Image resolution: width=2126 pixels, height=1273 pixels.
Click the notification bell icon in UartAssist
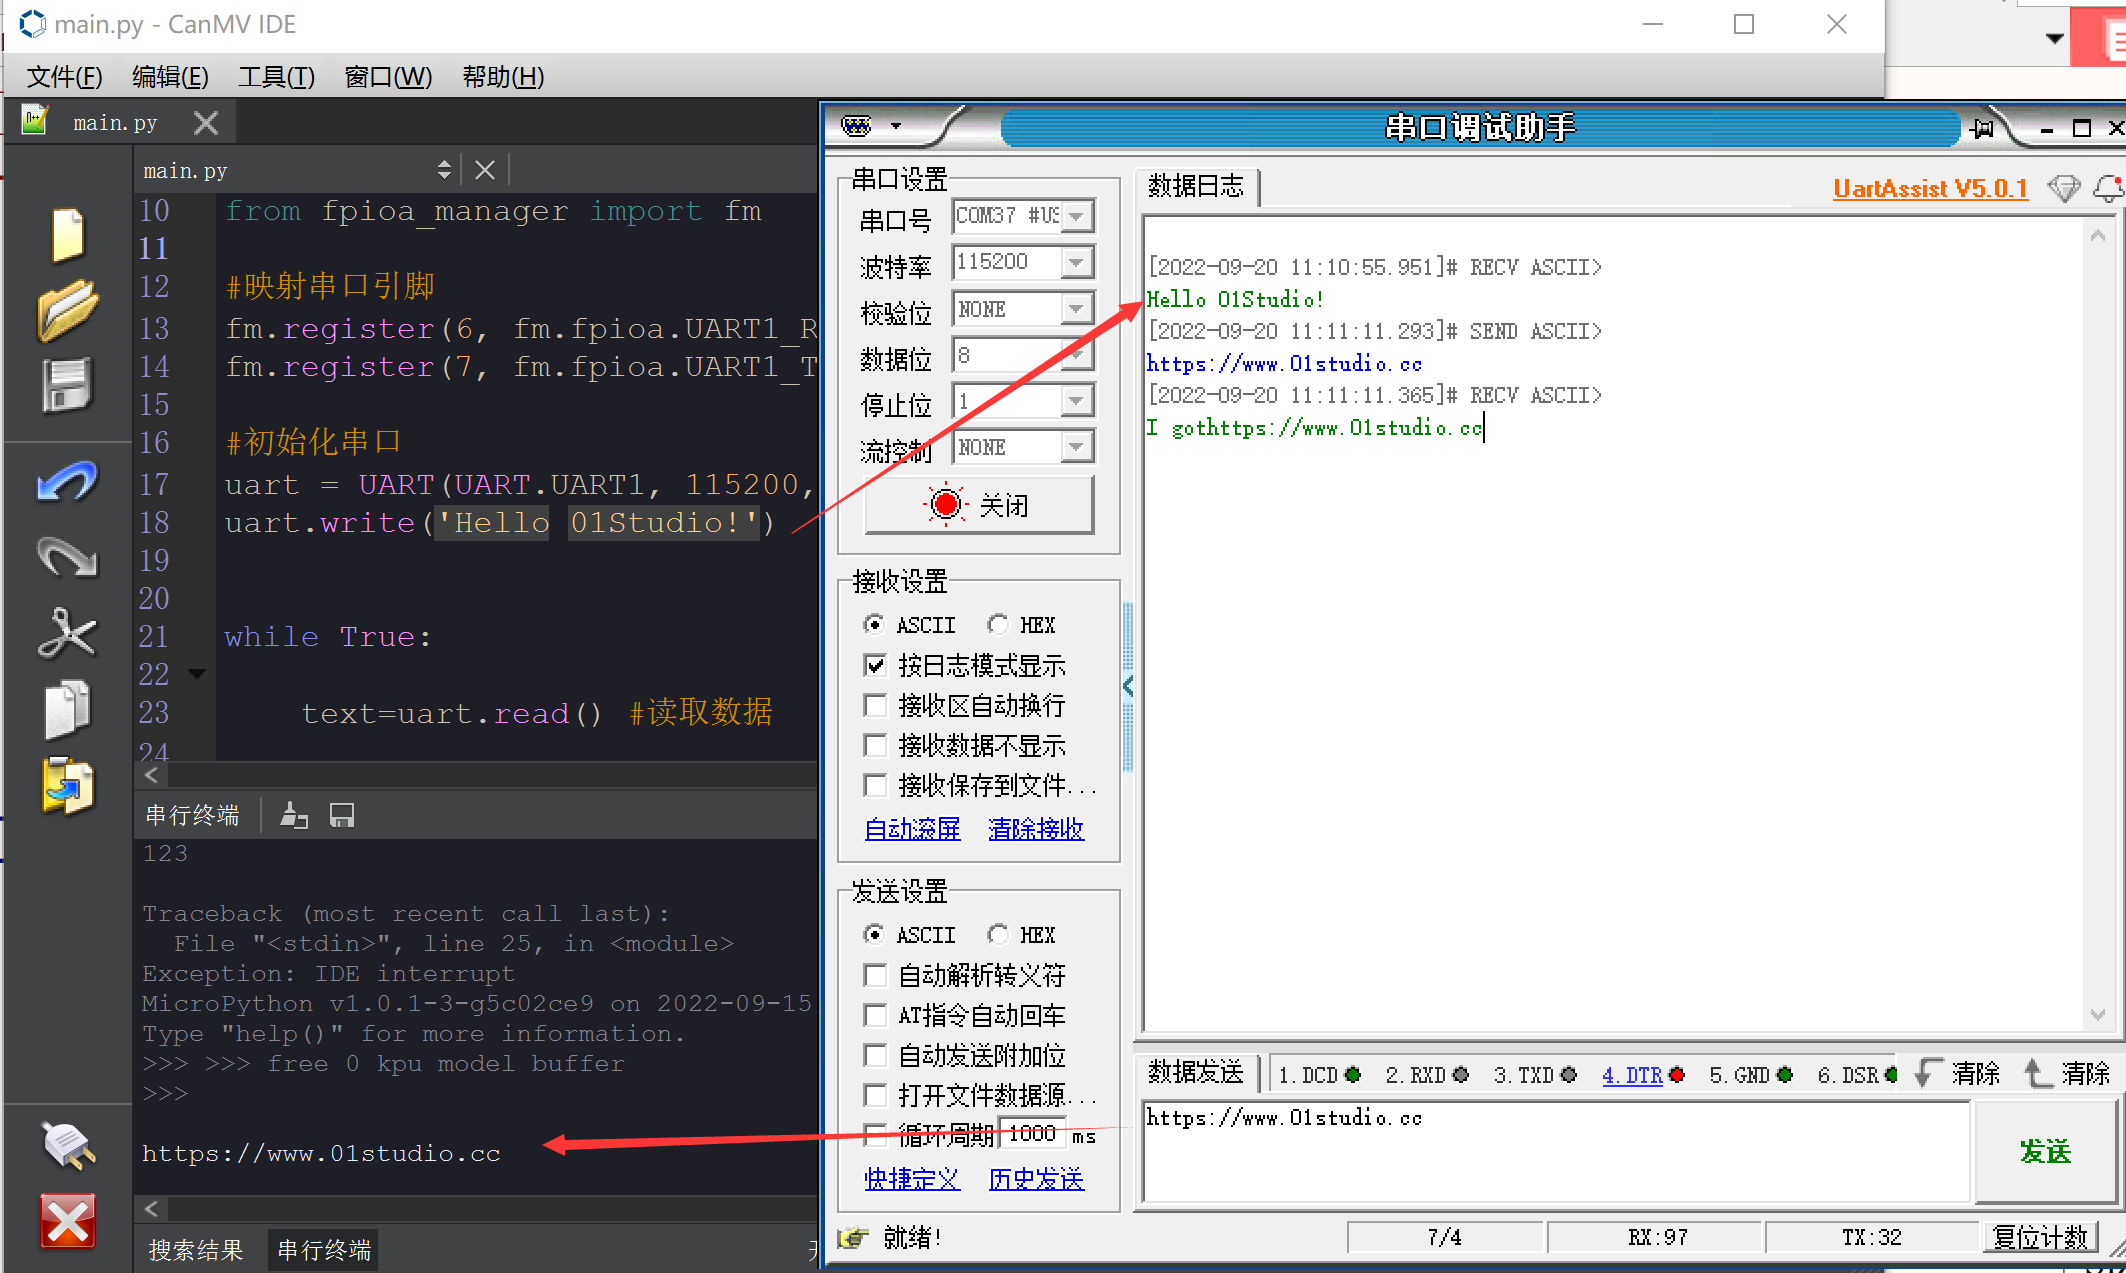tap(2109, 188)
